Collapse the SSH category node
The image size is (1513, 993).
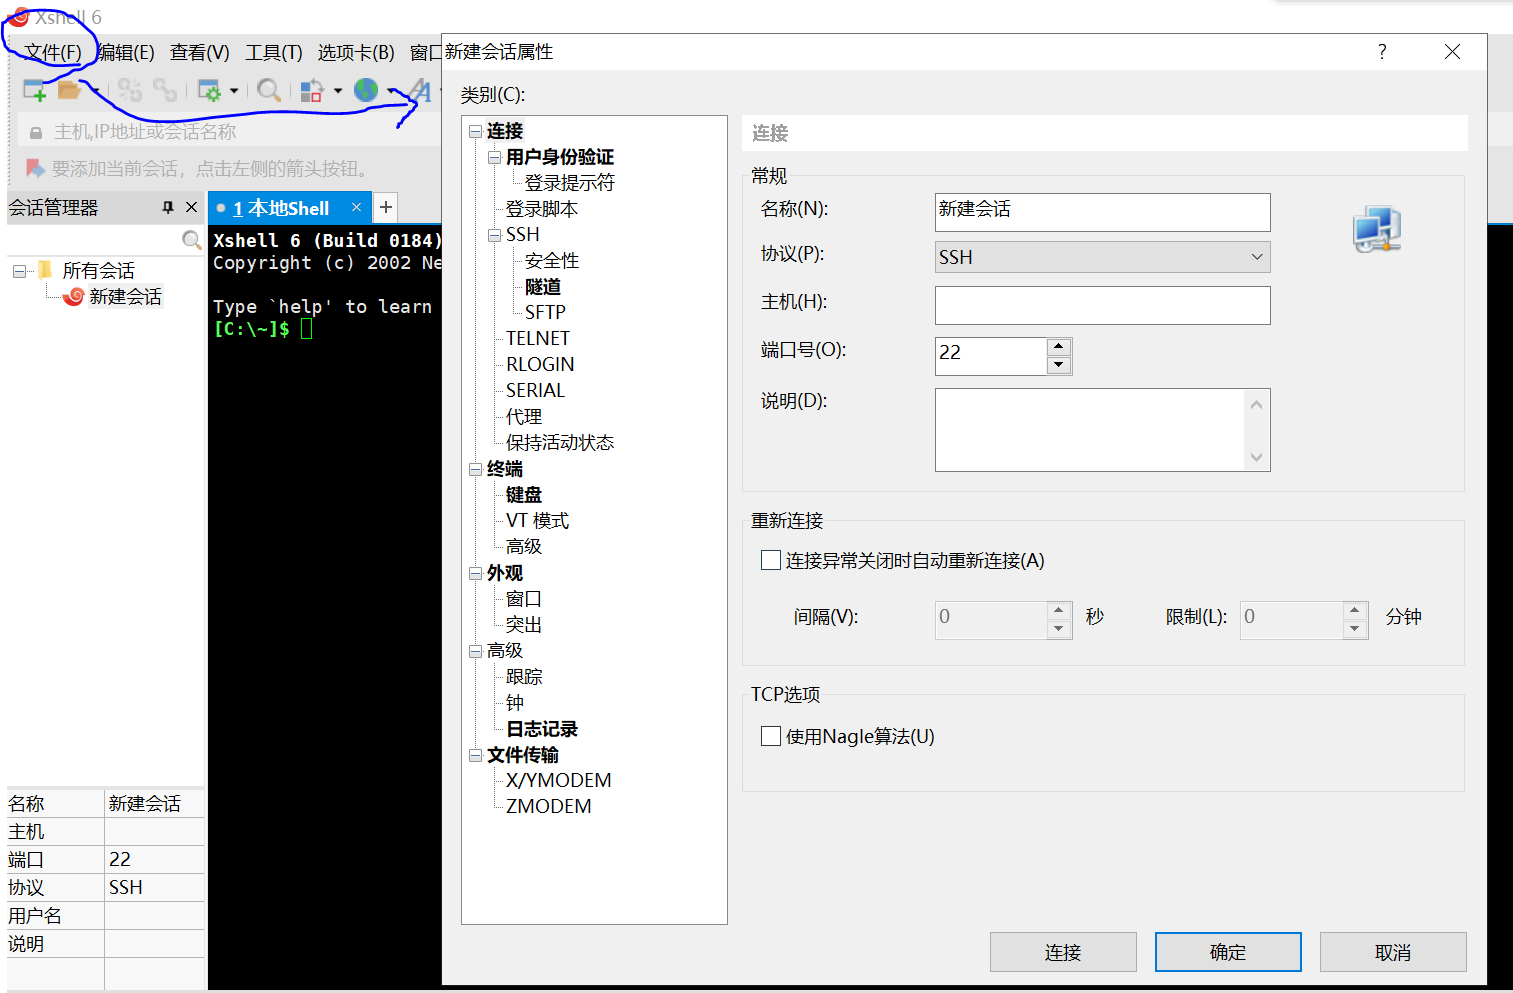click(x=495, y=234)
